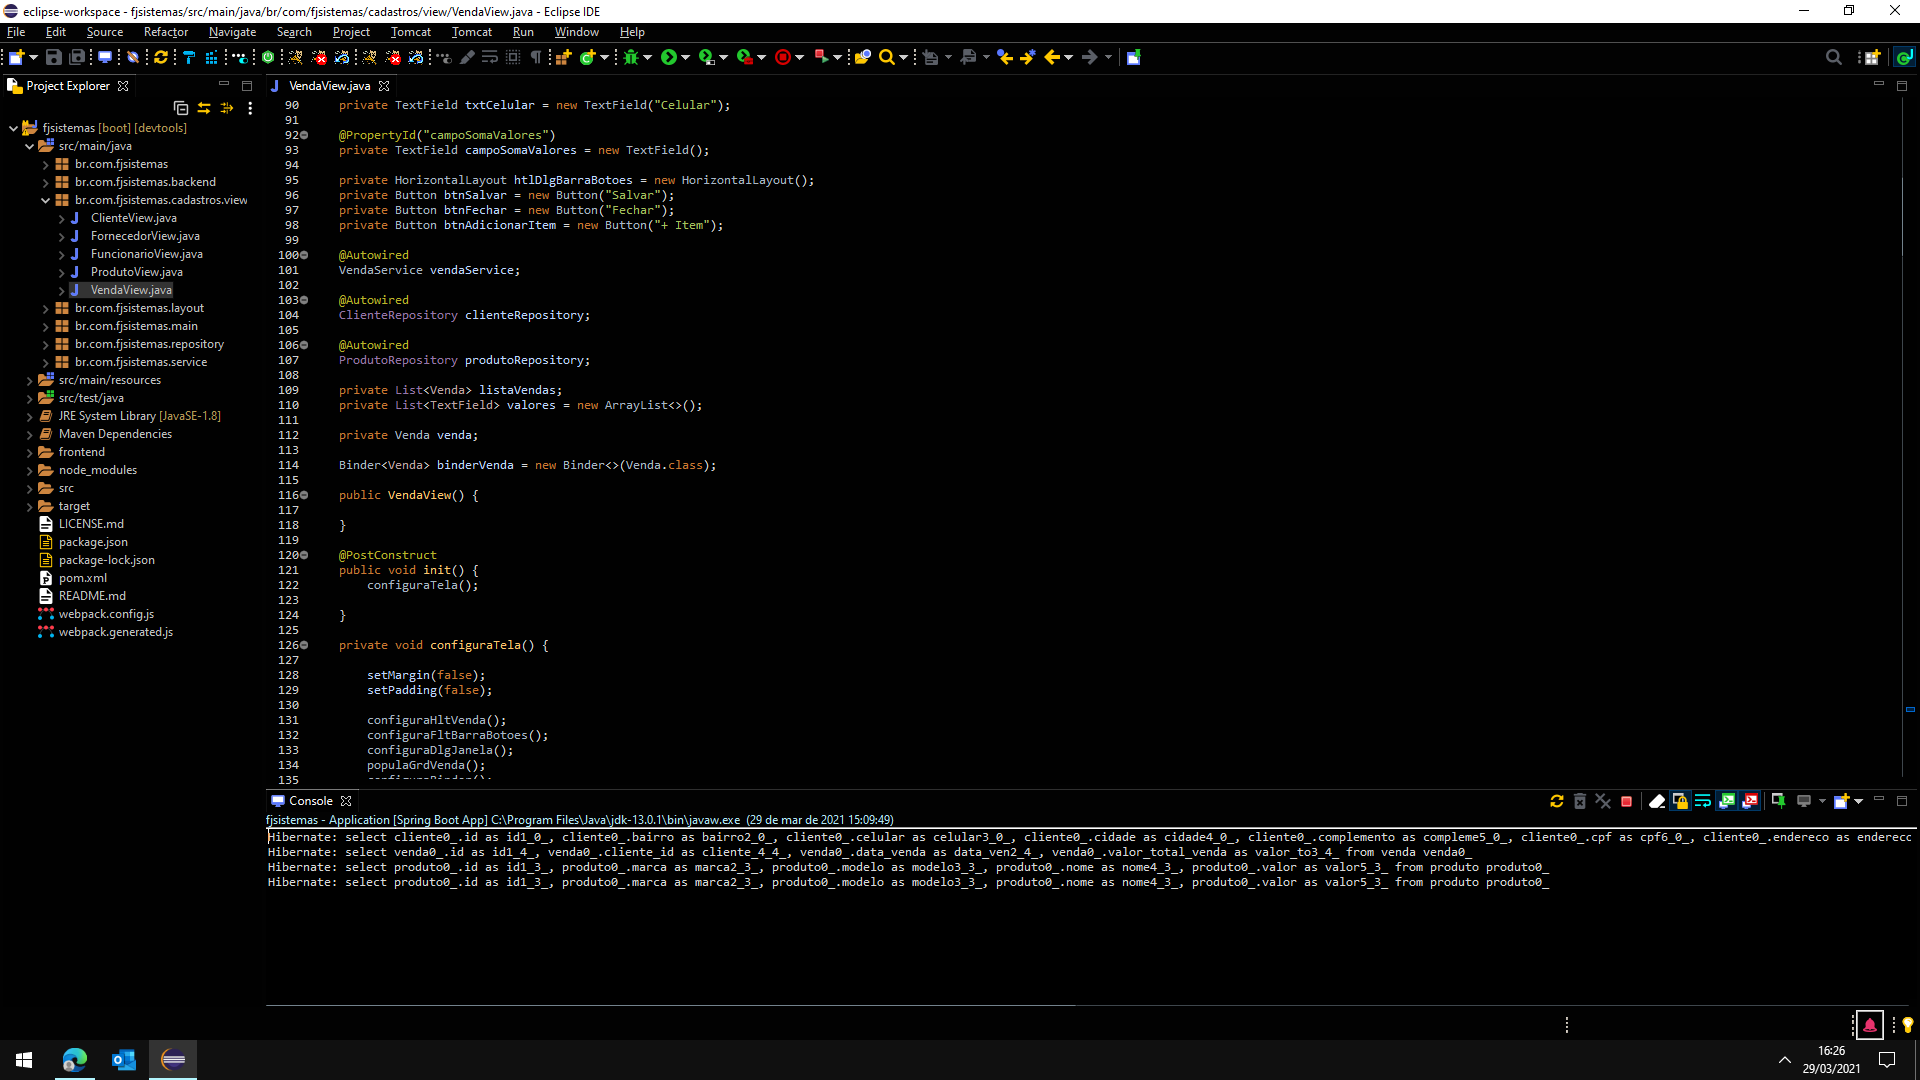Click the red Stop circle toolbar icon
Screen dimensions: 1920x1080
(783, 57)
